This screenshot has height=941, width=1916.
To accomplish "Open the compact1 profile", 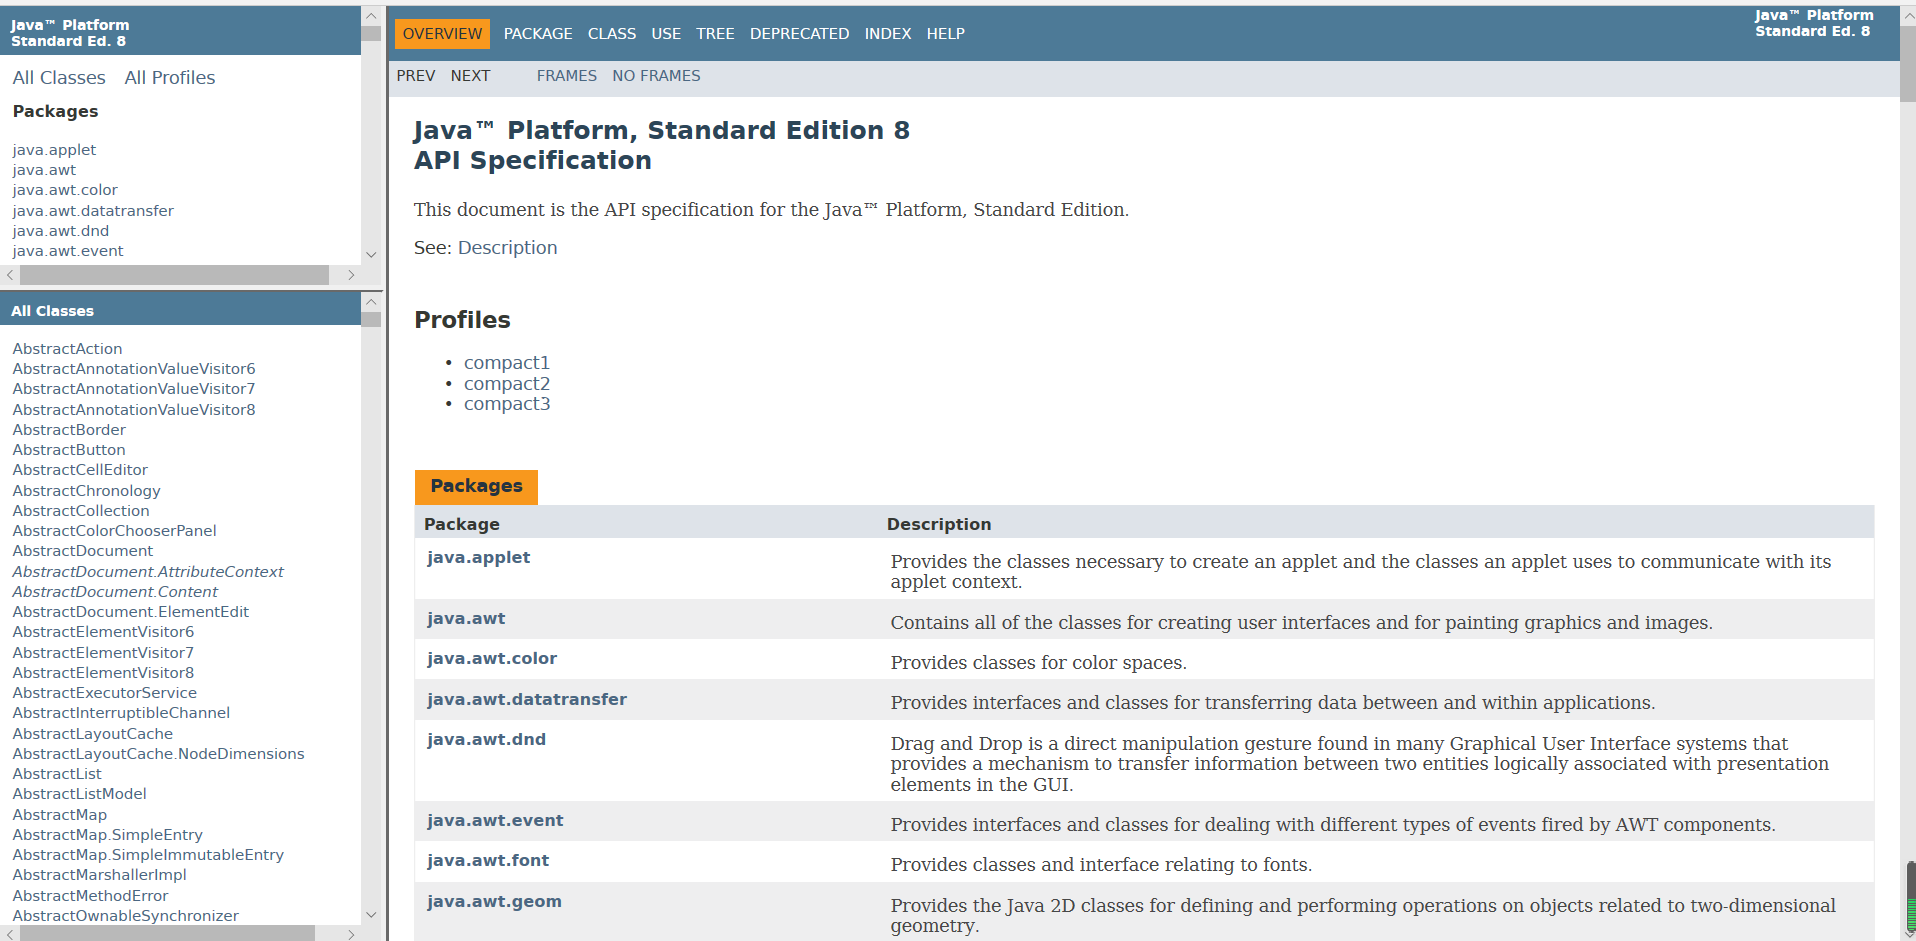I will (507, 363).
